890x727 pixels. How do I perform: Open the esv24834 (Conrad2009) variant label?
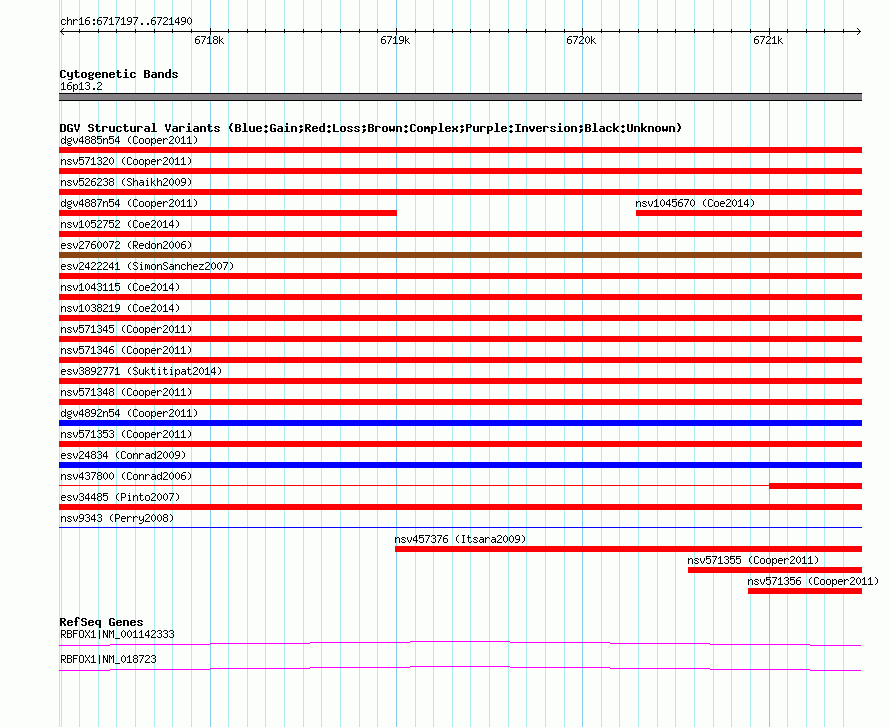tap(123, 455)
